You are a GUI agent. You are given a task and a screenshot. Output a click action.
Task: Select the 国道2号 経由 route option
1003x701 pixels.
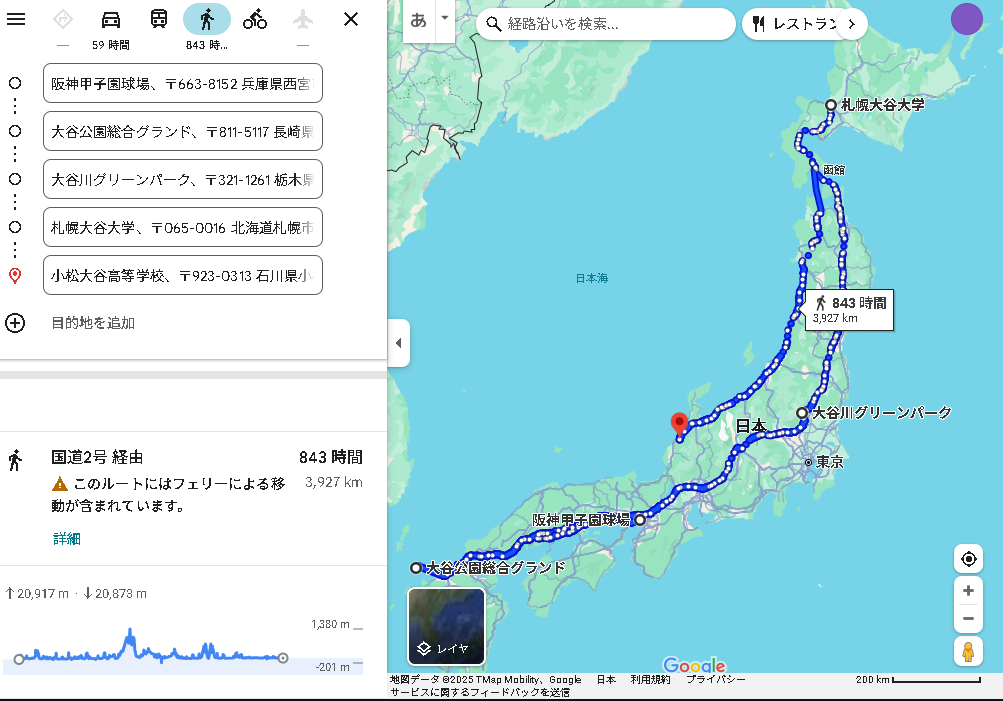coord(193,498)
